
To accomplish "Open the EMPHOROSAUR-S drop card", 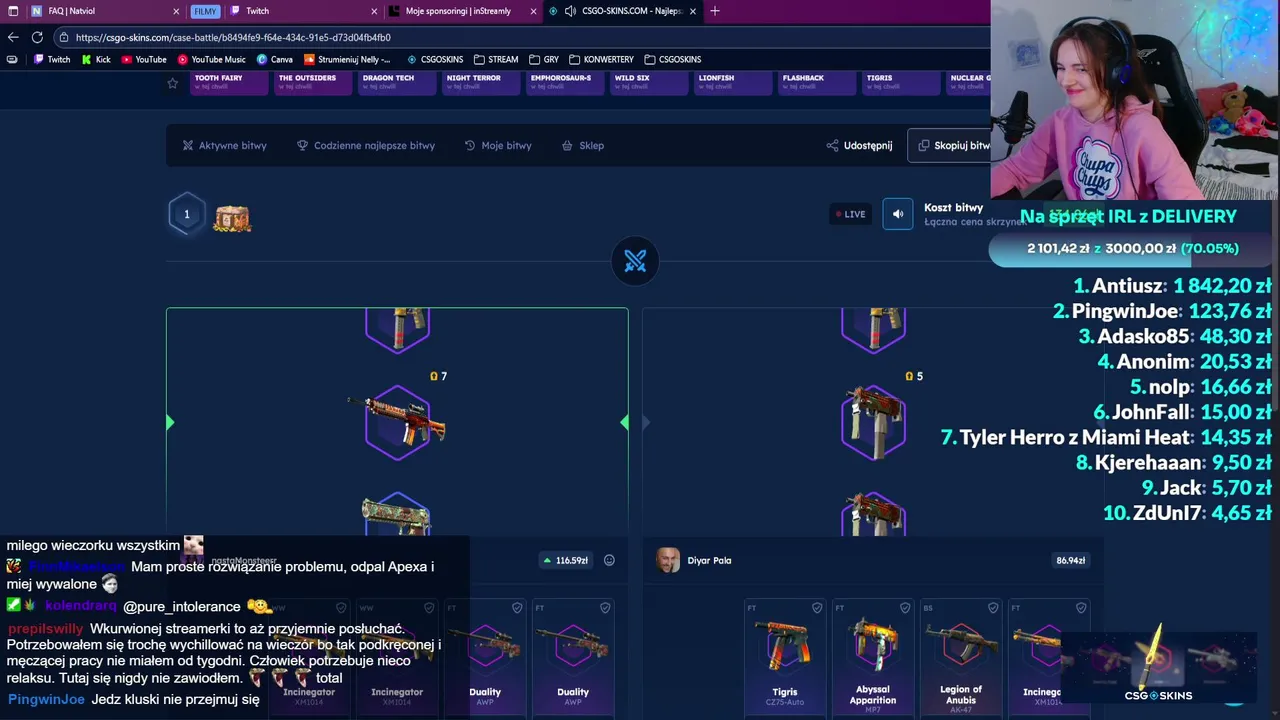I will click(x=565, y=82).
